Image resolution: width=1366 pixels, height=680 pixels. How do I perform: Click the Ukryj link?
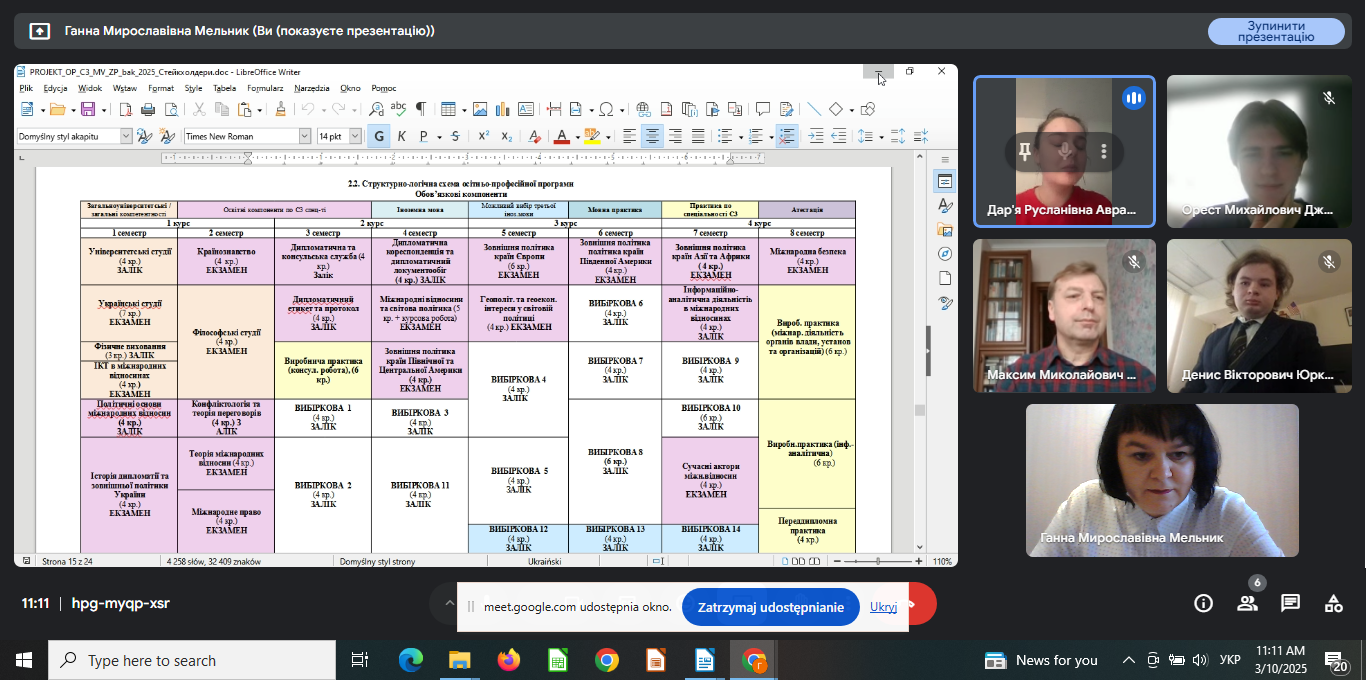coord(883,607)
